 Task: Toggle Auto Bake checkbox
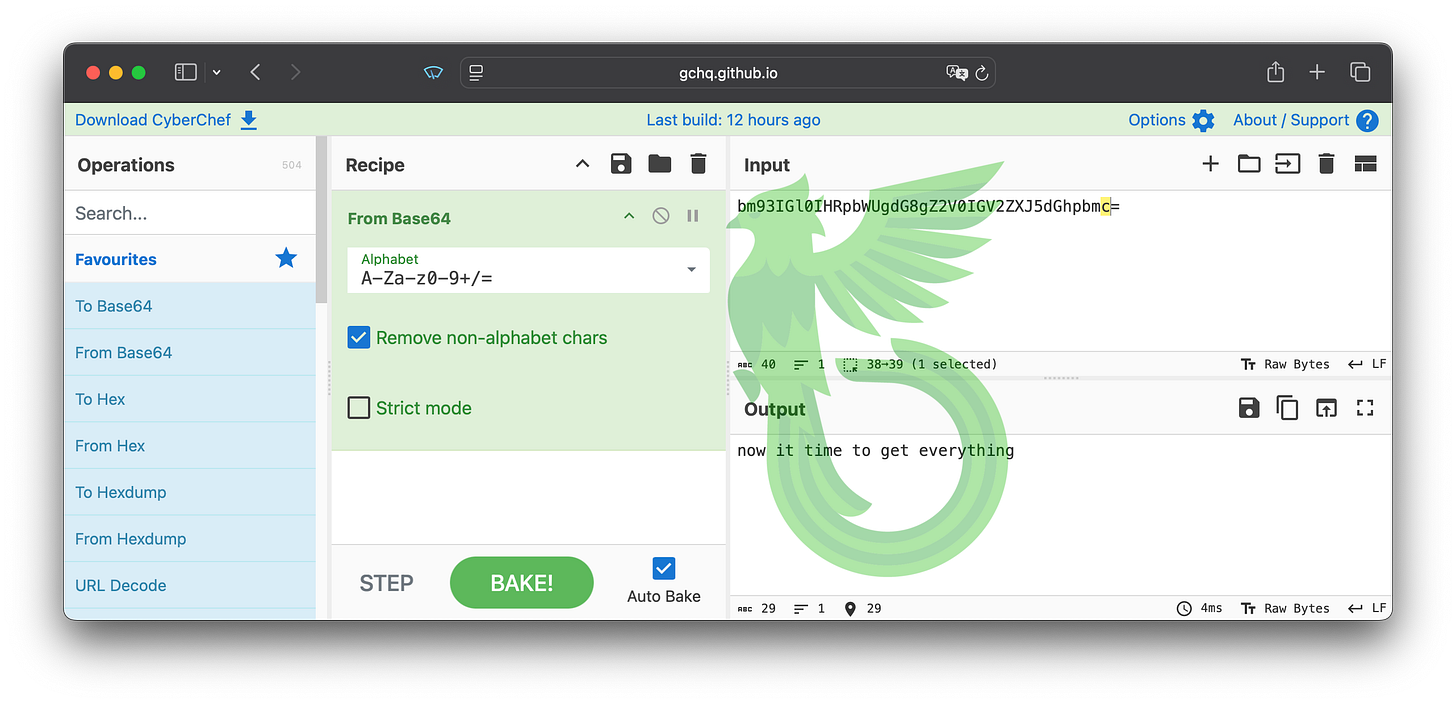tap(663, 569)
